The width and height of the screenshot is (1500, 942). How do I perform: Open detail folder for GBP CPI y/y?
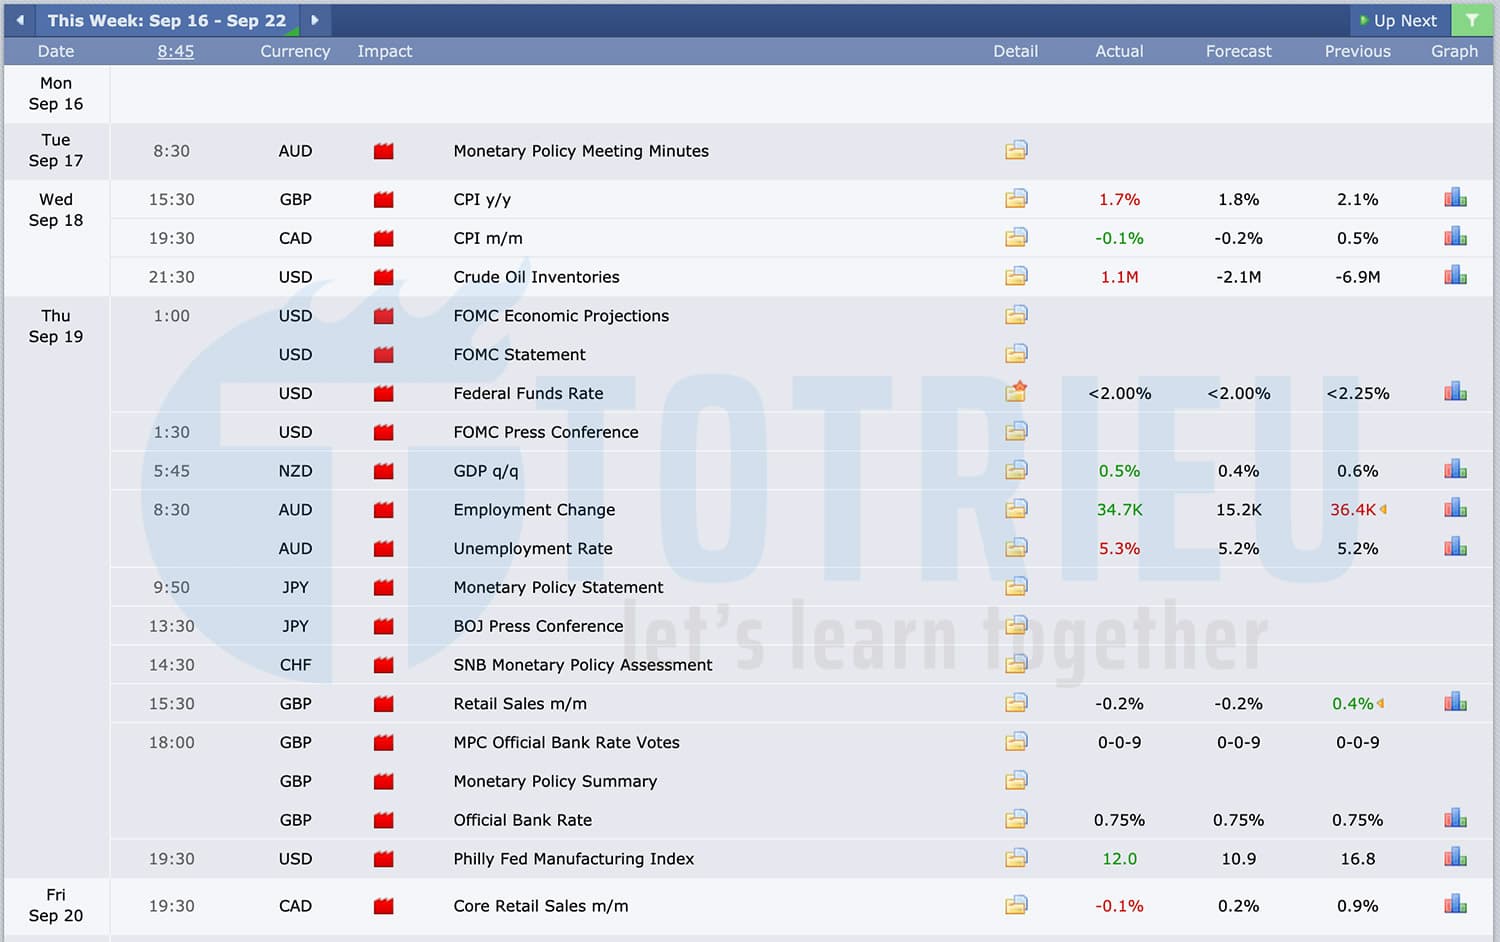(1016, 199)
